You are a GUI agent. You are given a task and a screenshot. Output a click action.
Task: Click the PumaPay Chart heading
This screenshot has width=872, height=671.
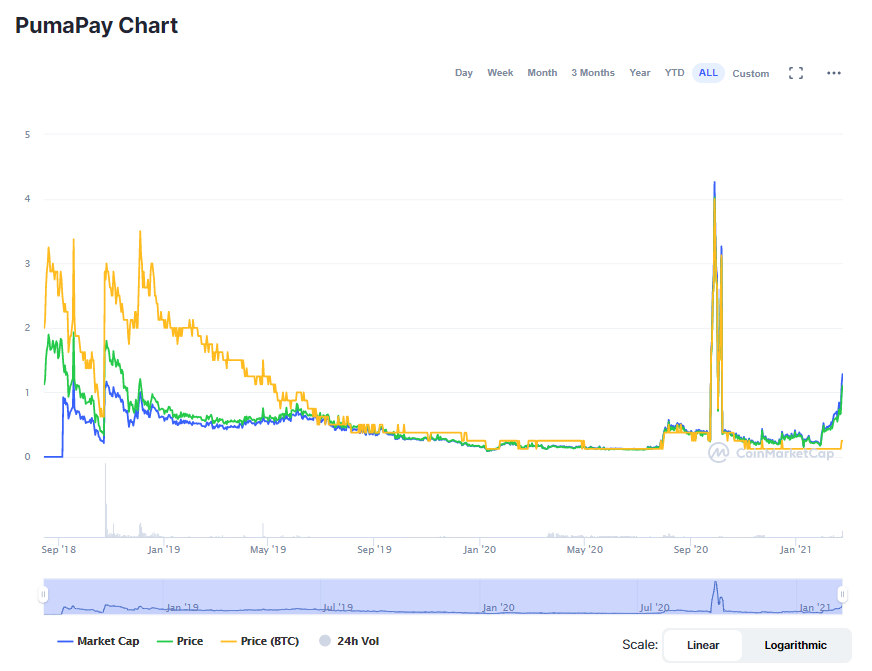(96, 26)
